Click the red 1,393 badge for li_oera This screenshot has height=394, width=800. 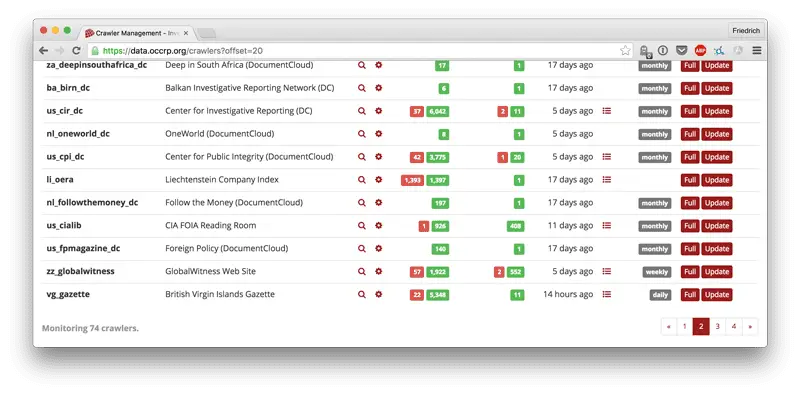pyautogui.click(x=413, y=180)
